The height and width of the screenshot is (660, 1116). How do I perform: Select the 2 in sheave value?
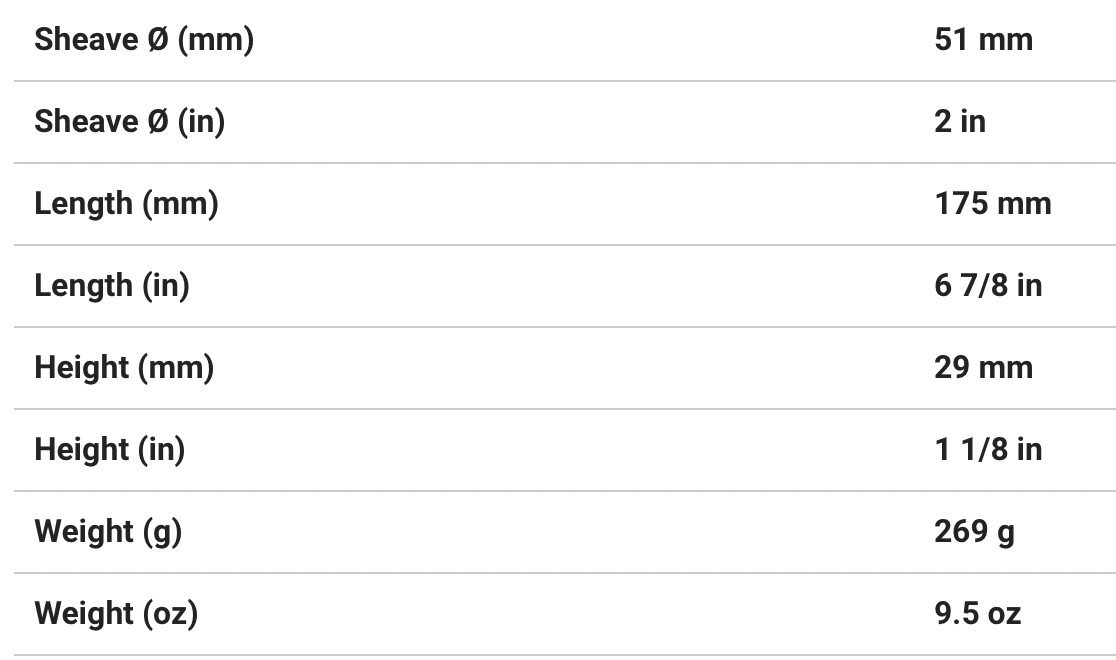pos(960,122)
